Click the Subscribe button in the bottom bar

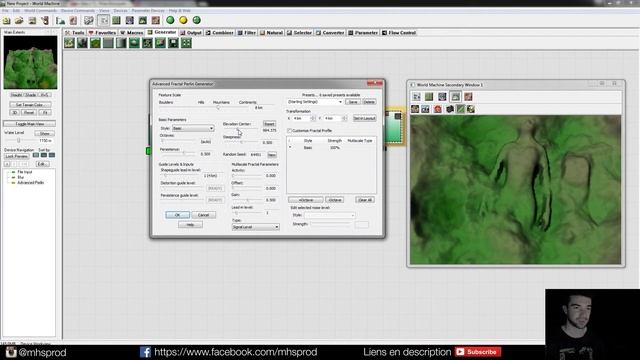[x=478, y=352]
